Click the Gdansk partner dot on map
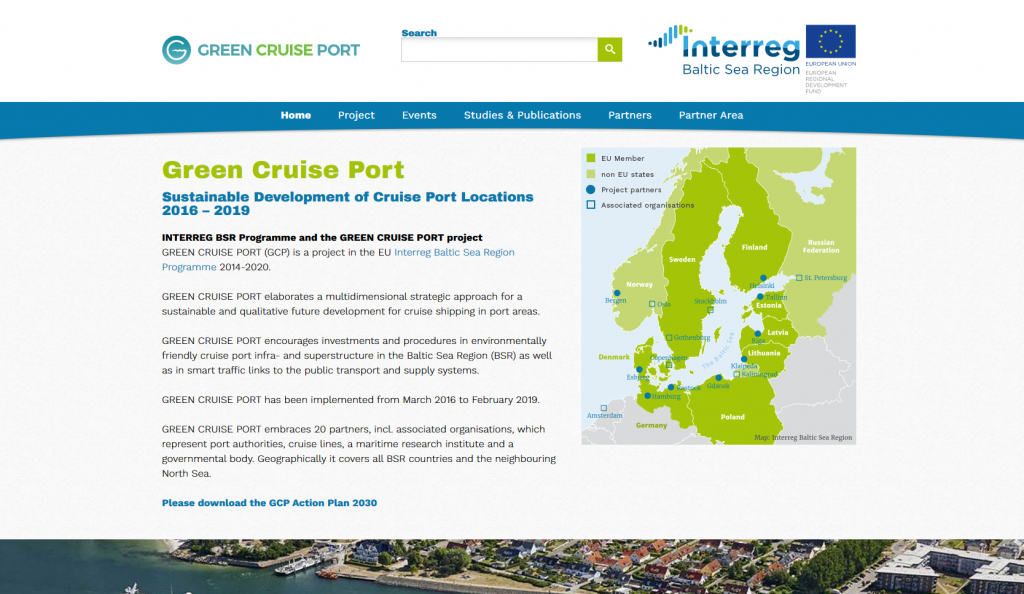Viewport: 1024px width, 594px height. pyautogui.click(x=718, y=377)
